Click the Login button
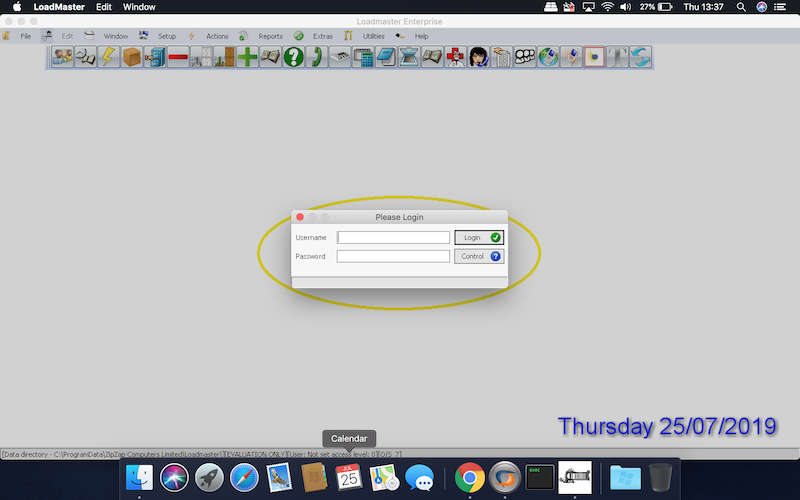Image resolution: width=800 pixels, height=500 pixels. [479, 237]
